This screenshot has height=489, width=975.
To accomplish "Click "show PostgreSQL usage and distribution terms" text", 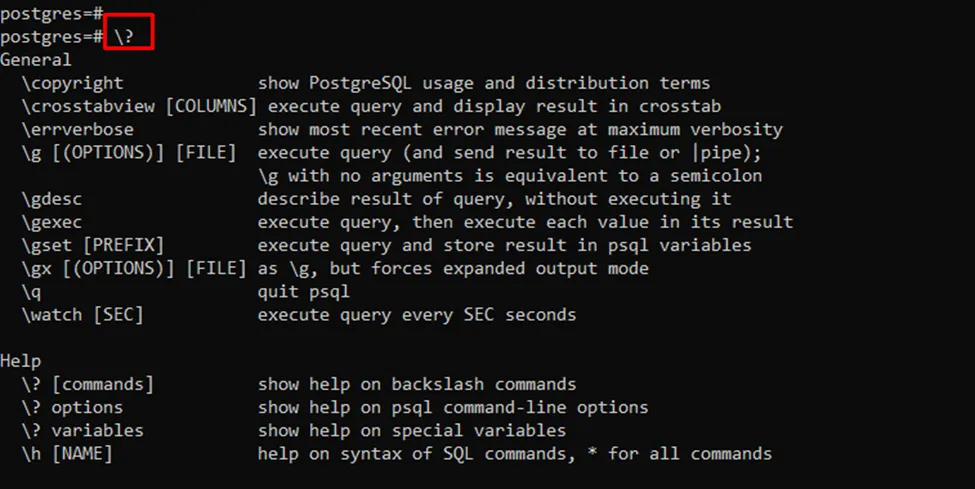I will 484,83.
